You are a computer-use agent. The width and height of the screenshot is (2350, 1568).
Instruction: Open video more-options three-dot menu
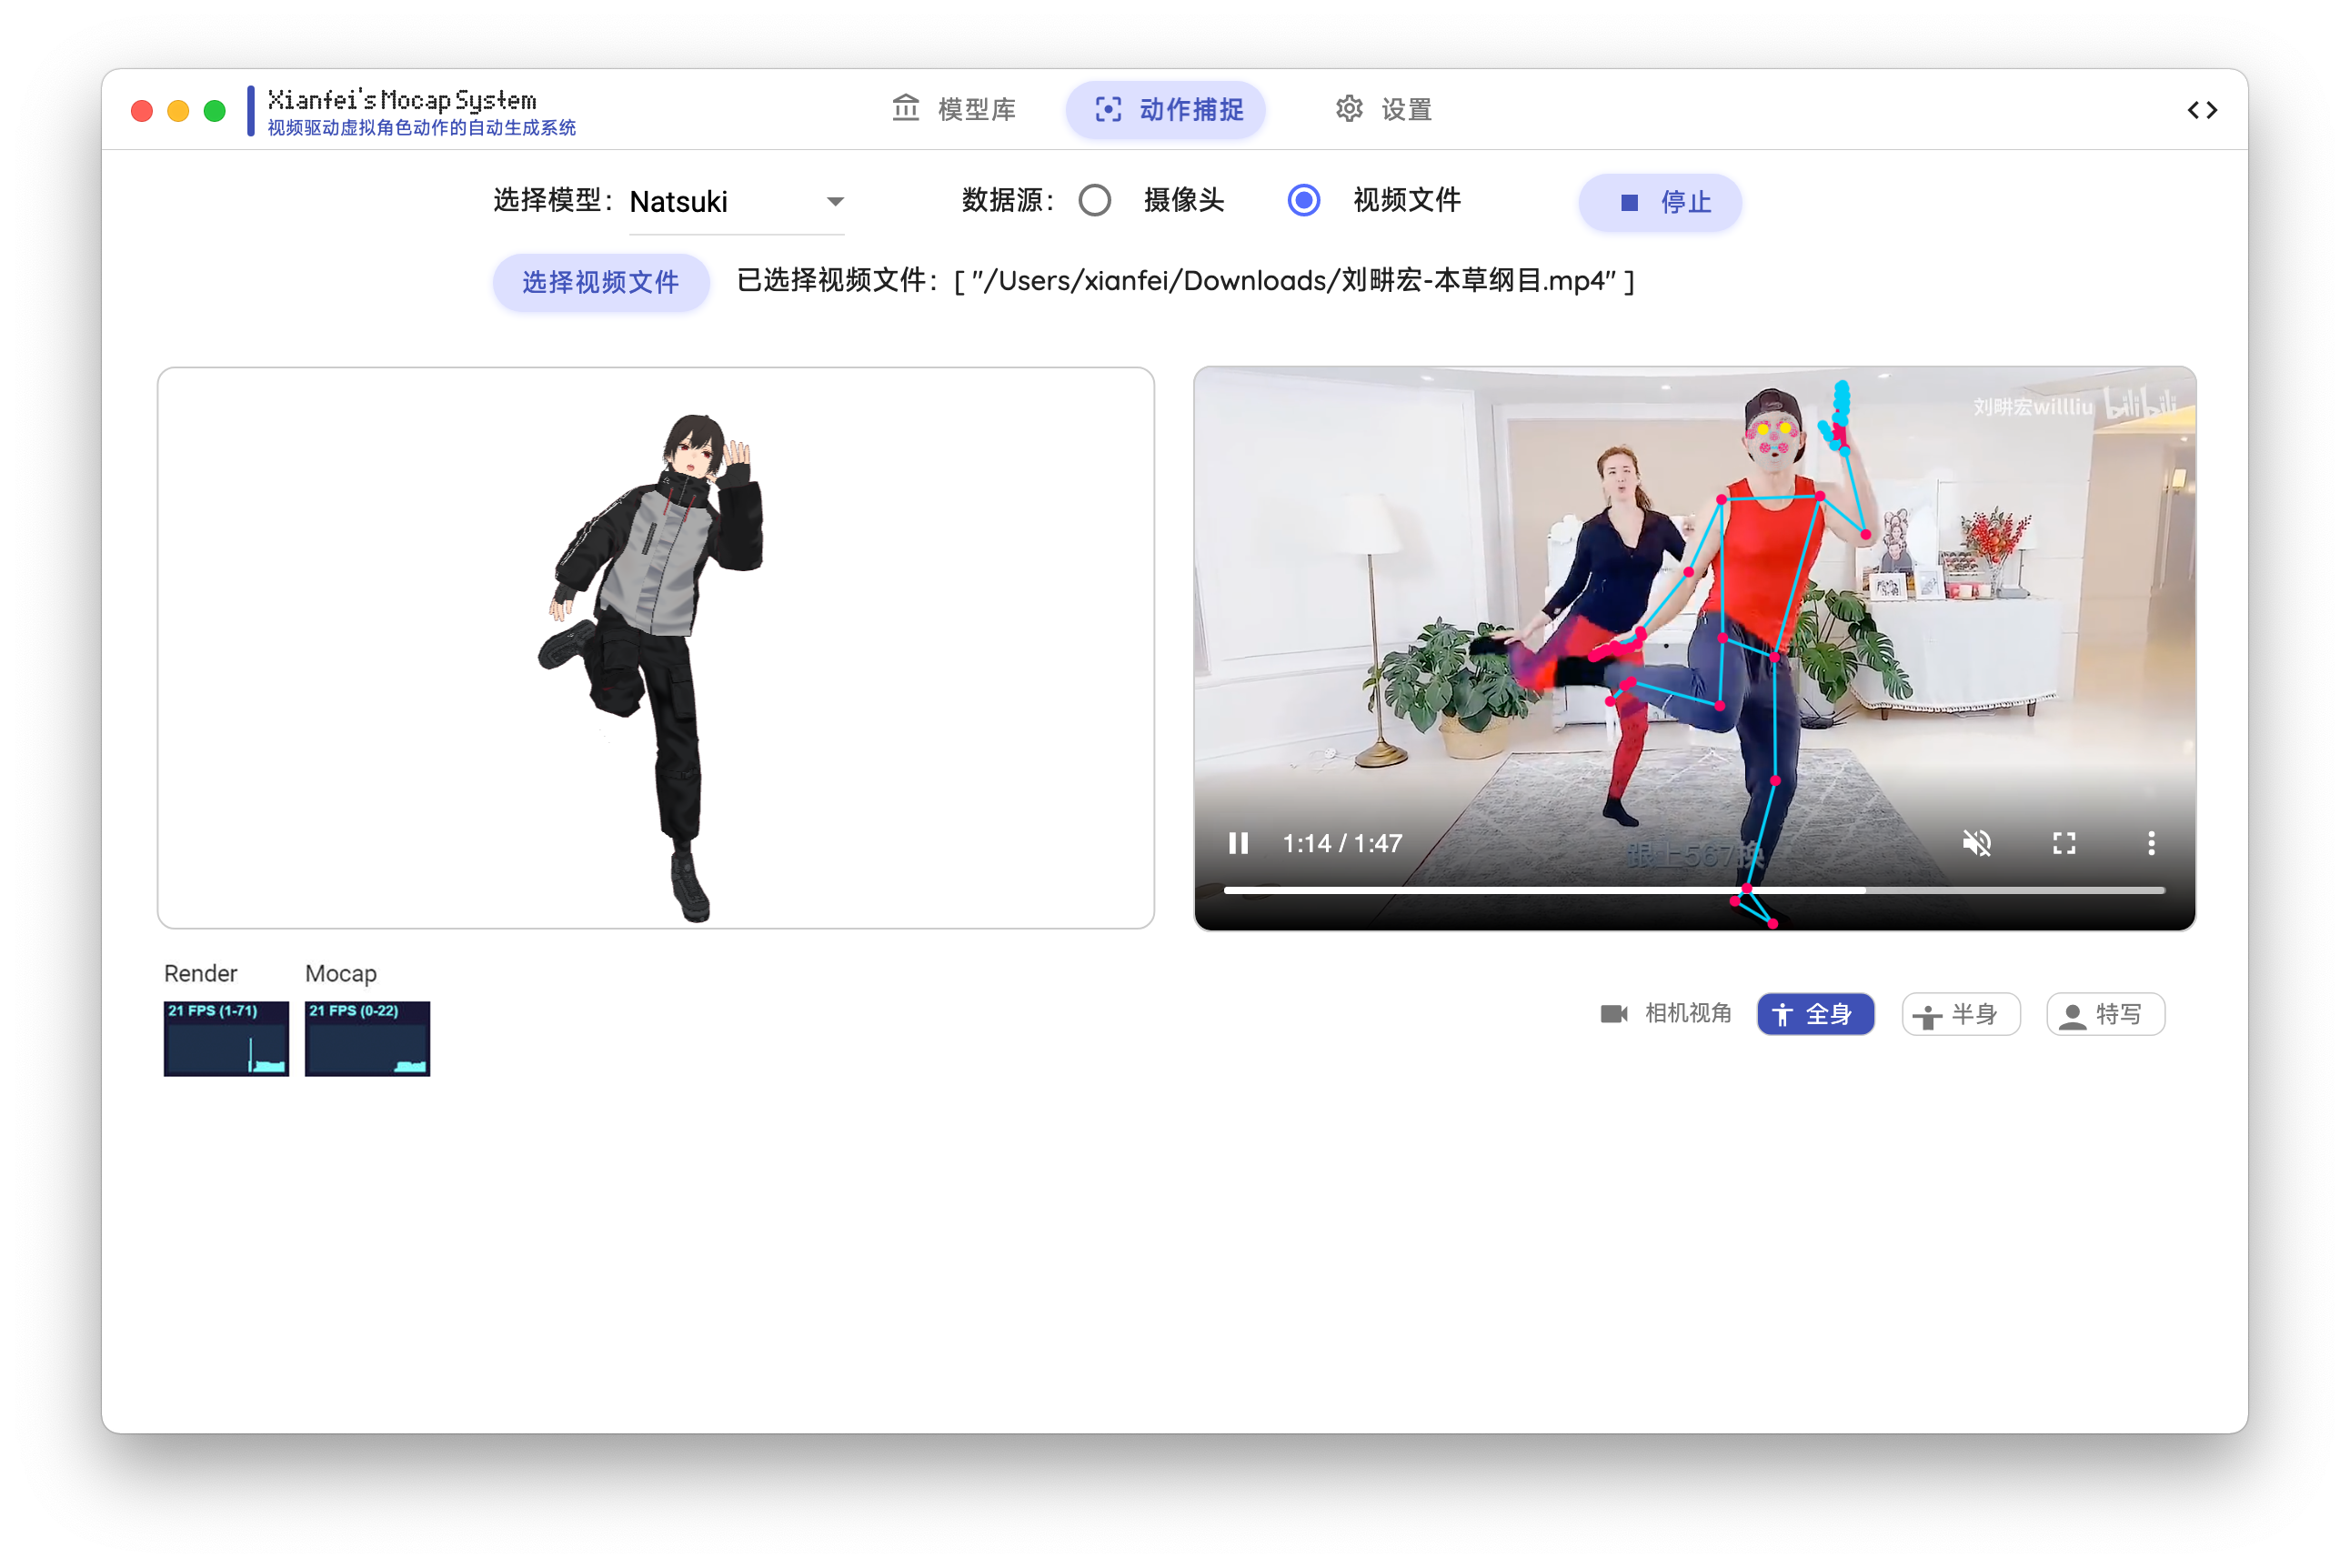coord(2151,843)
